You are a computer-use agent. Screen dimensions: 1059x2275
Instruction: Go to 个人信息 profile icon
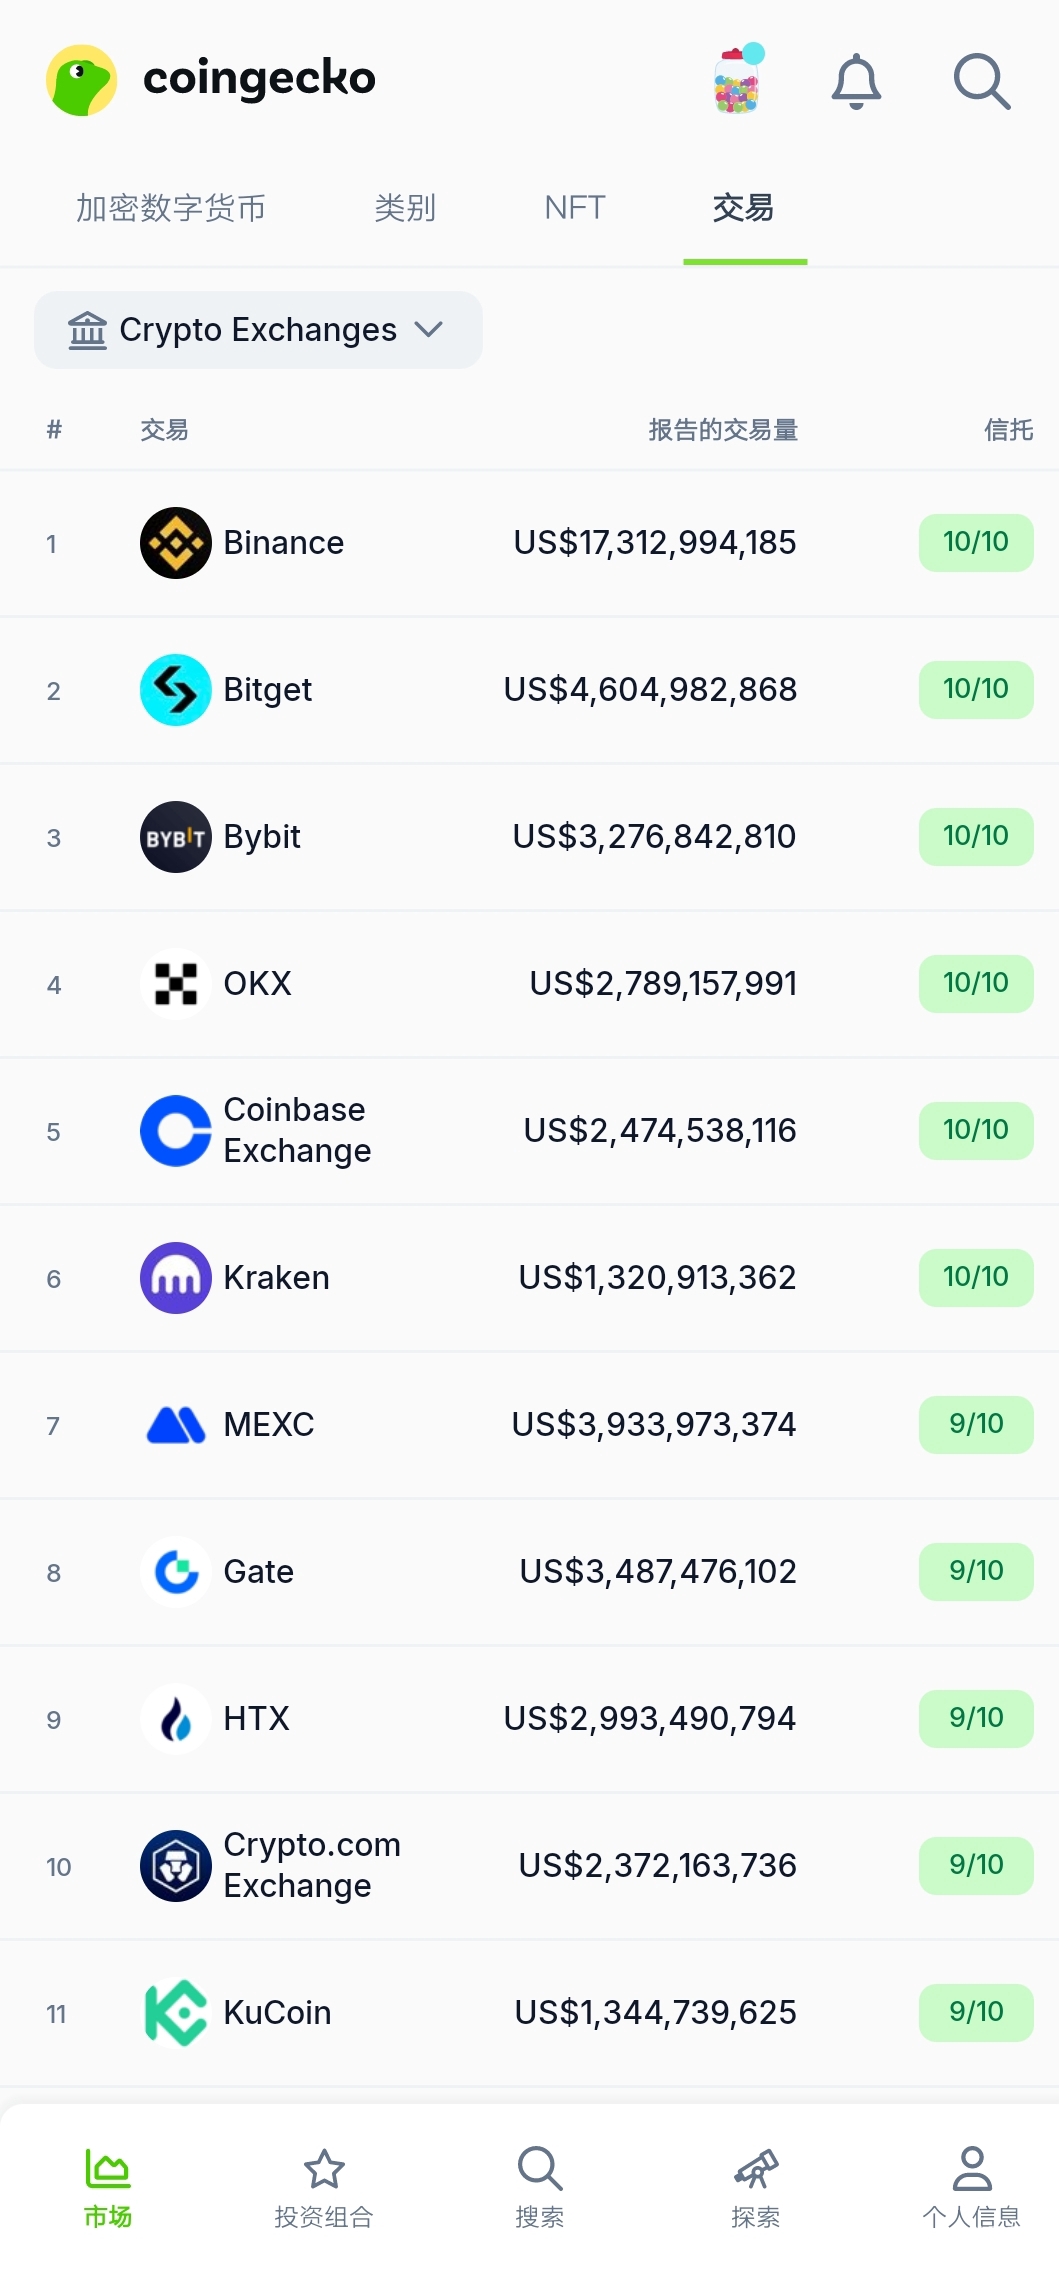click(972, 2169)
